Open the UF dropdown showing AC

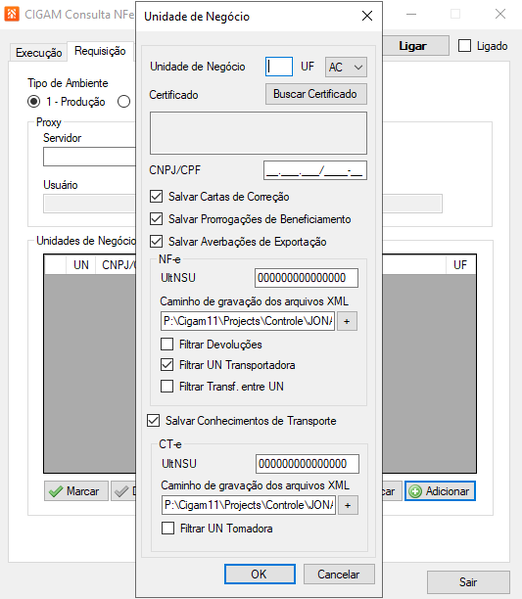pos(346,67)
